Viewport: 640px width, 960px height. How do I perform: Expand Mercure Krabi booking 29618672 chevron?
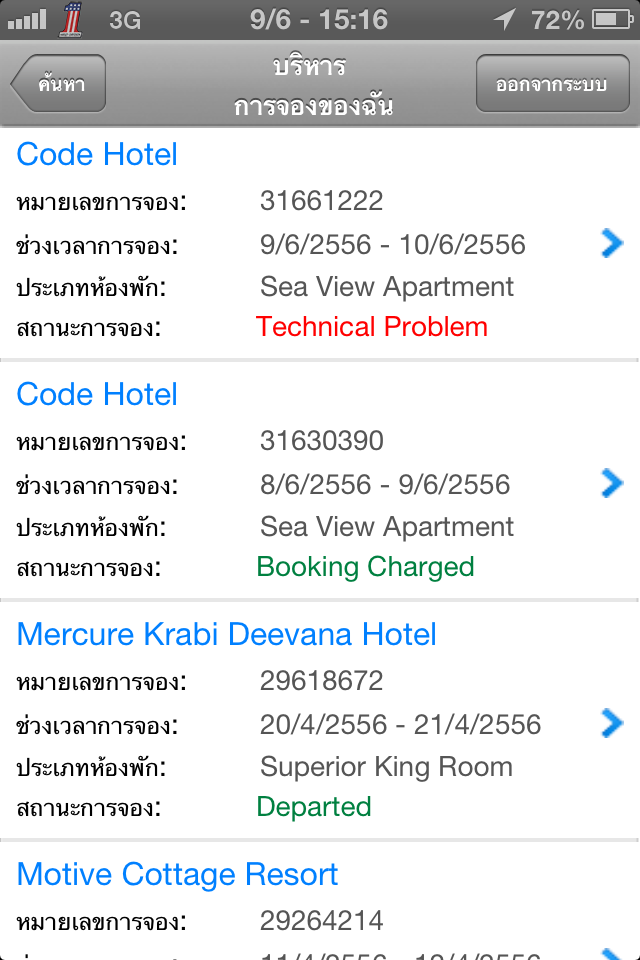pyautogui.click(x=611, y=723)
